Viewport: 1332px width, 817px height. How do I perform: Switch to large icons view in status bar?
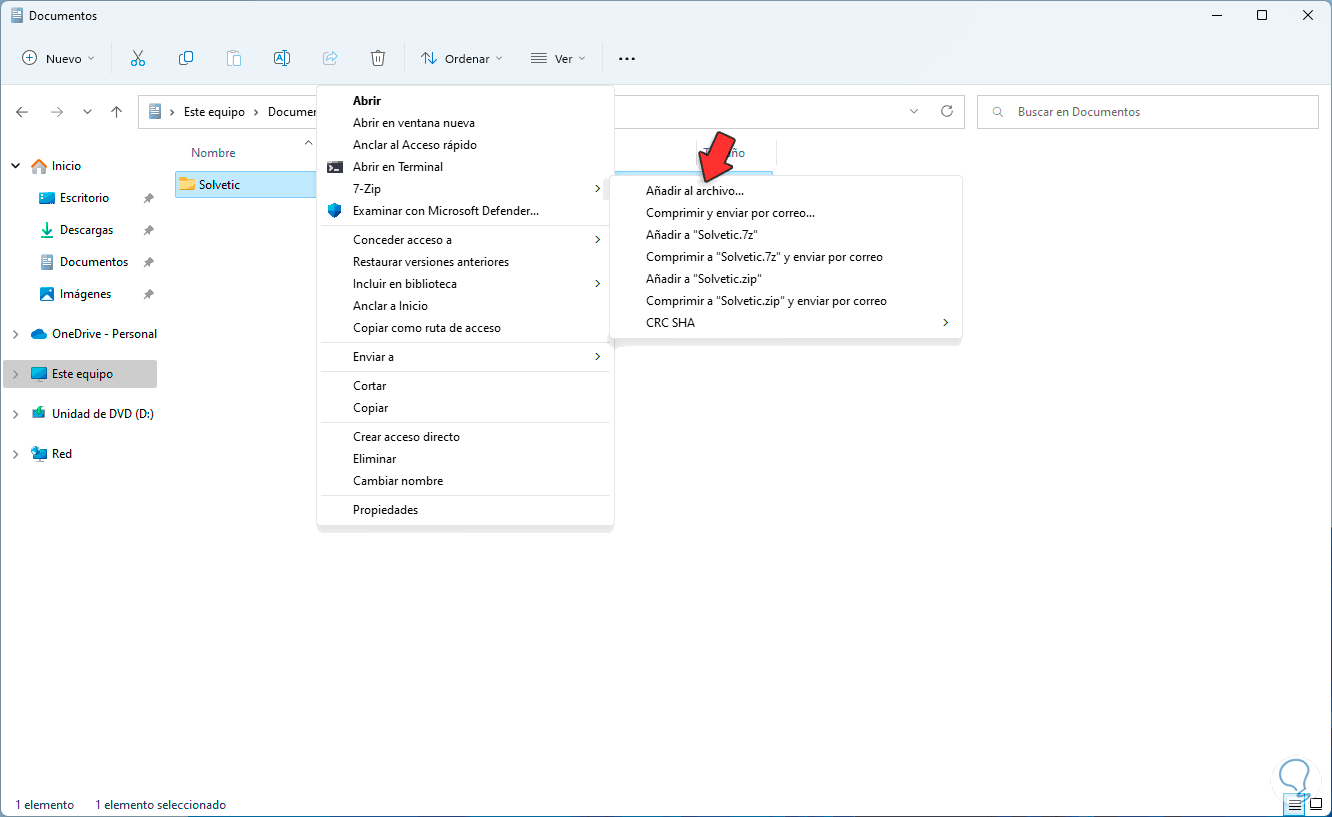tap(1316, 804)
